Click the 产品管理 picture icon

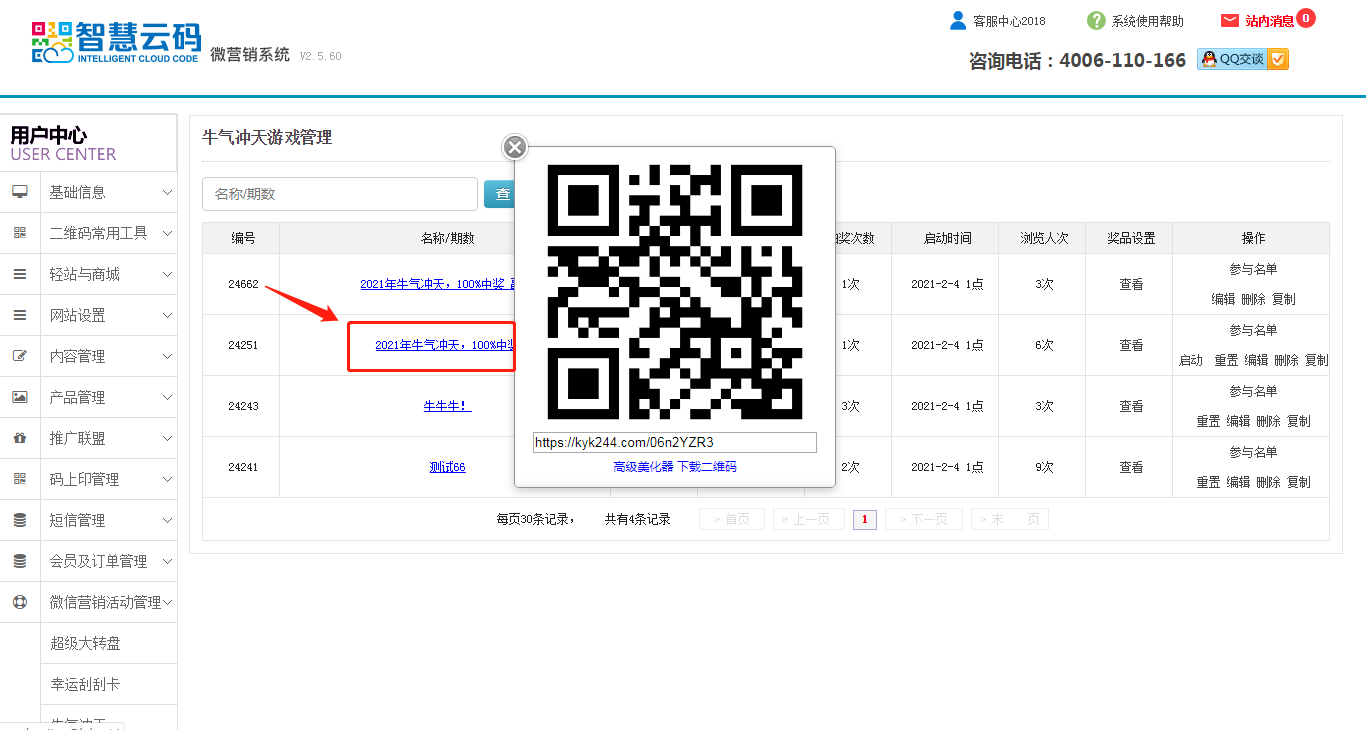coord(20,397)
